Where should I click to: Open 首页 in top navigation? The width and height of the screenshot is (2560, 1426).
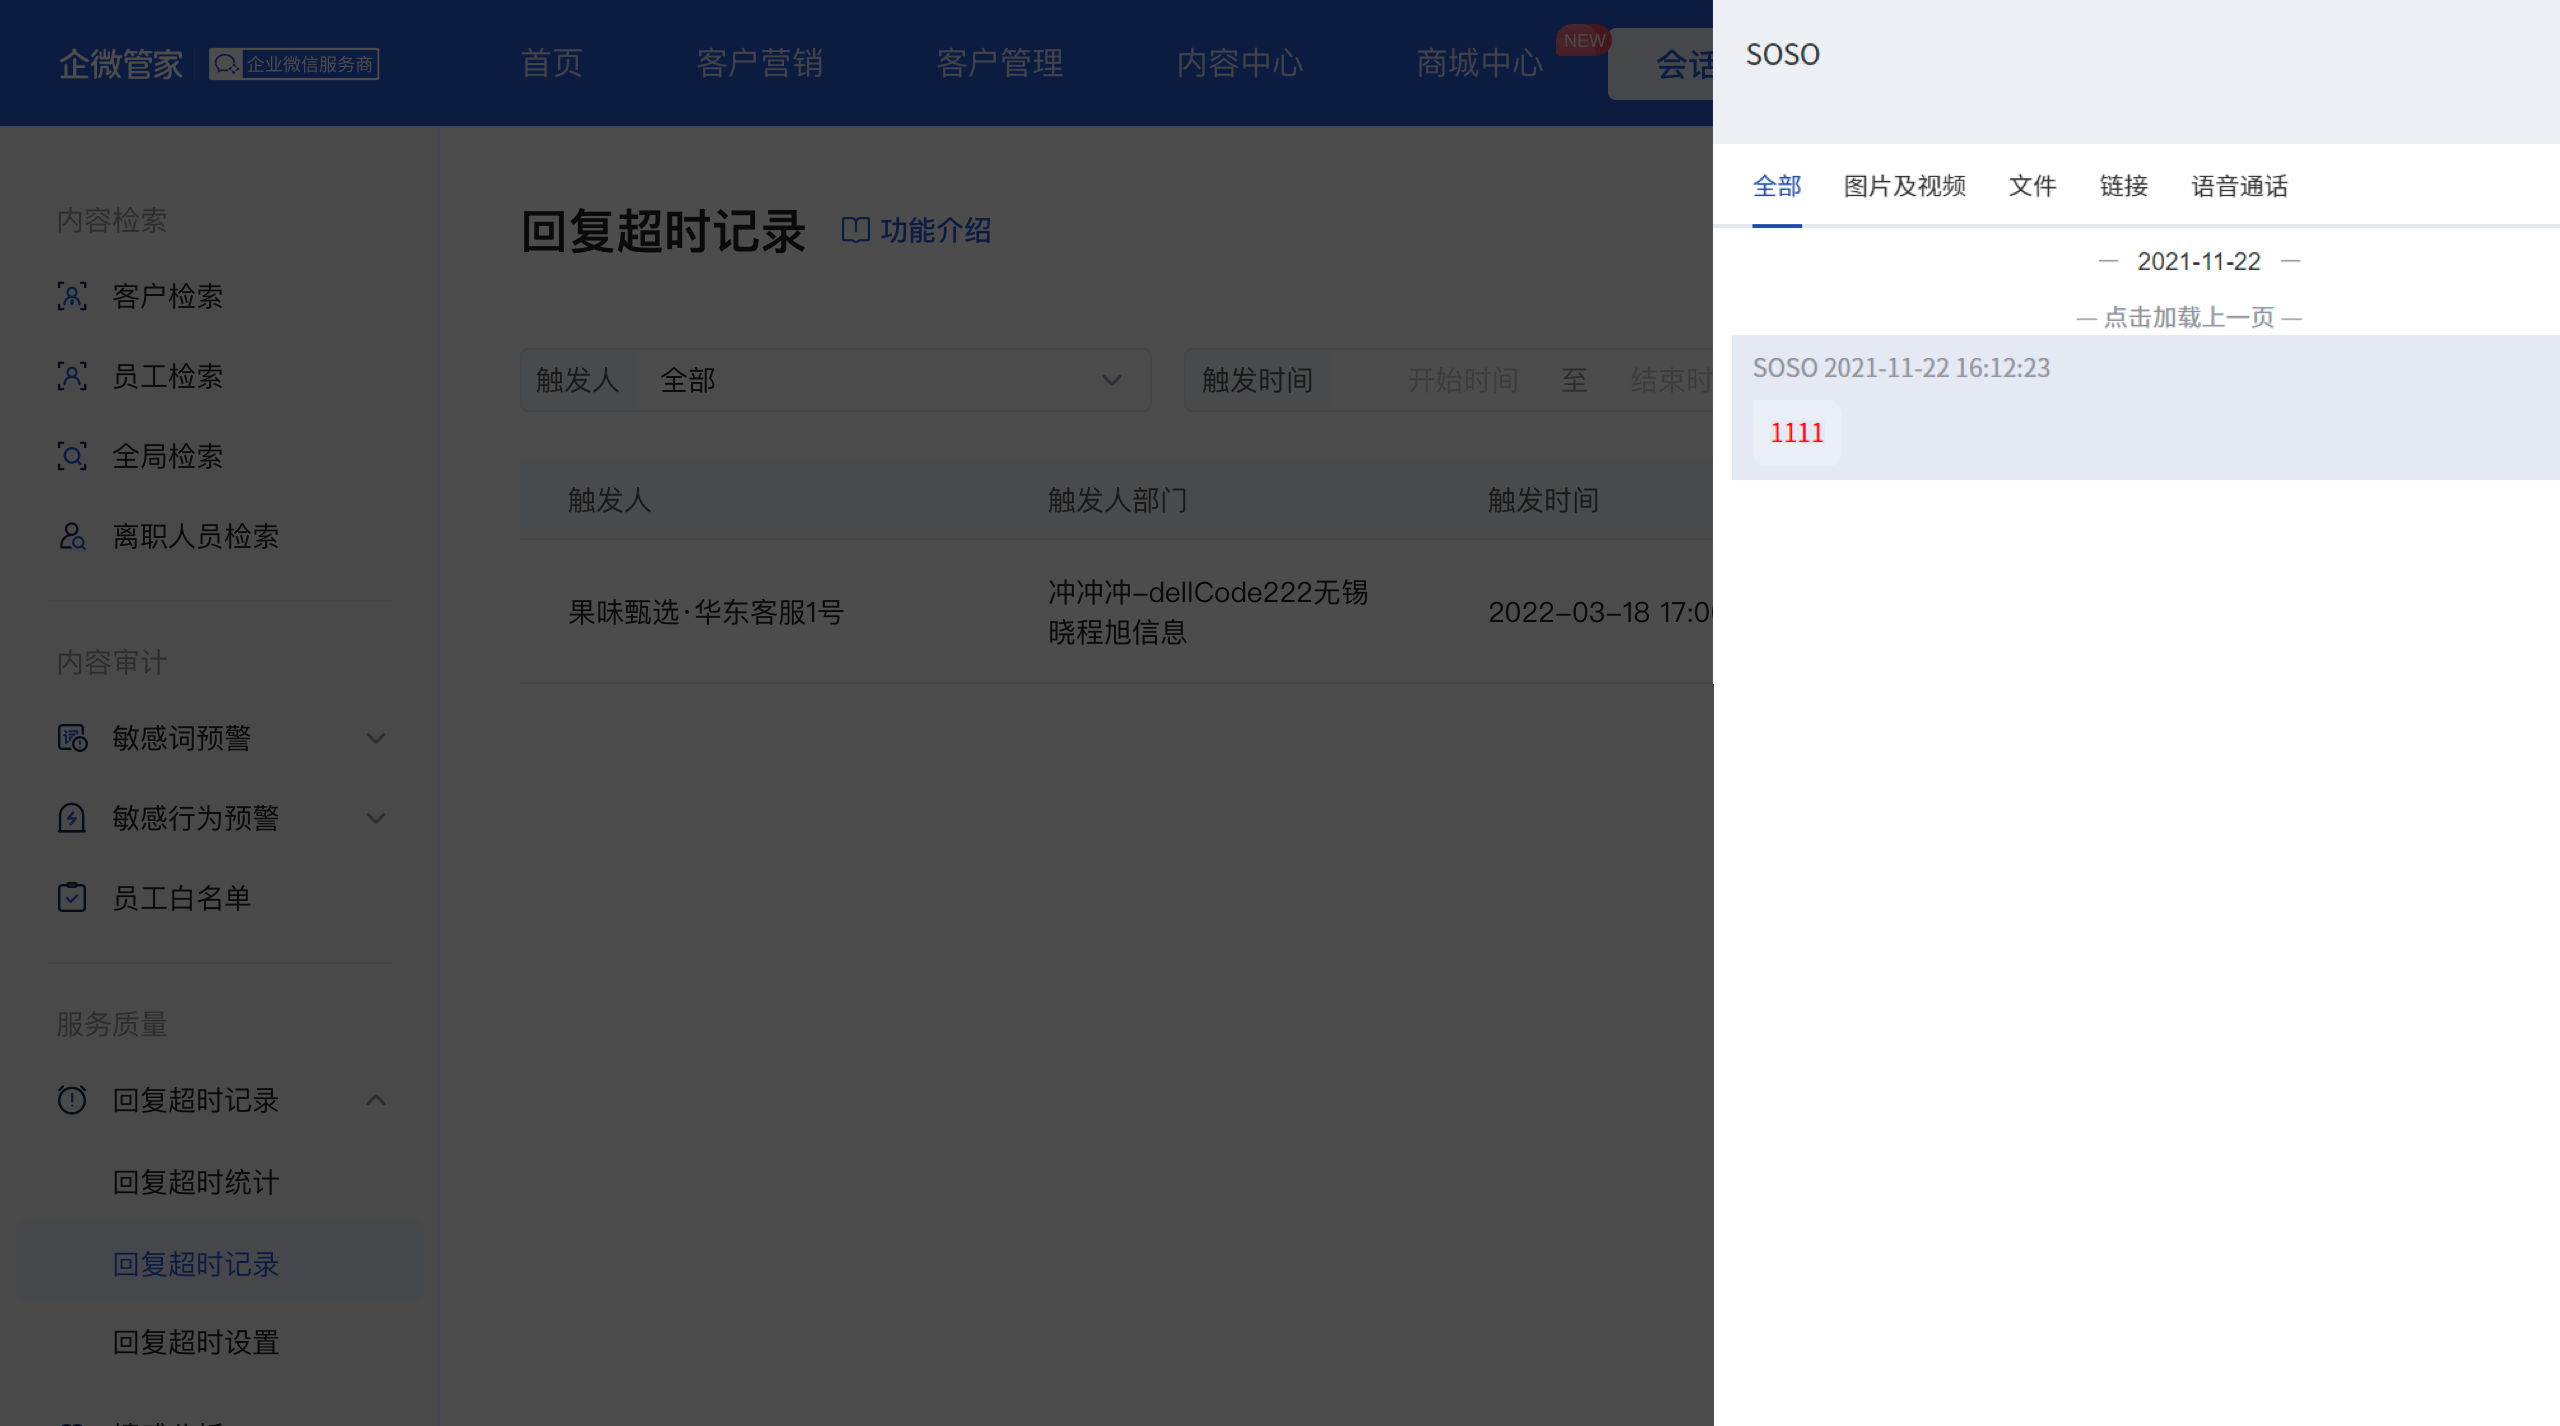tap(551, 63)
